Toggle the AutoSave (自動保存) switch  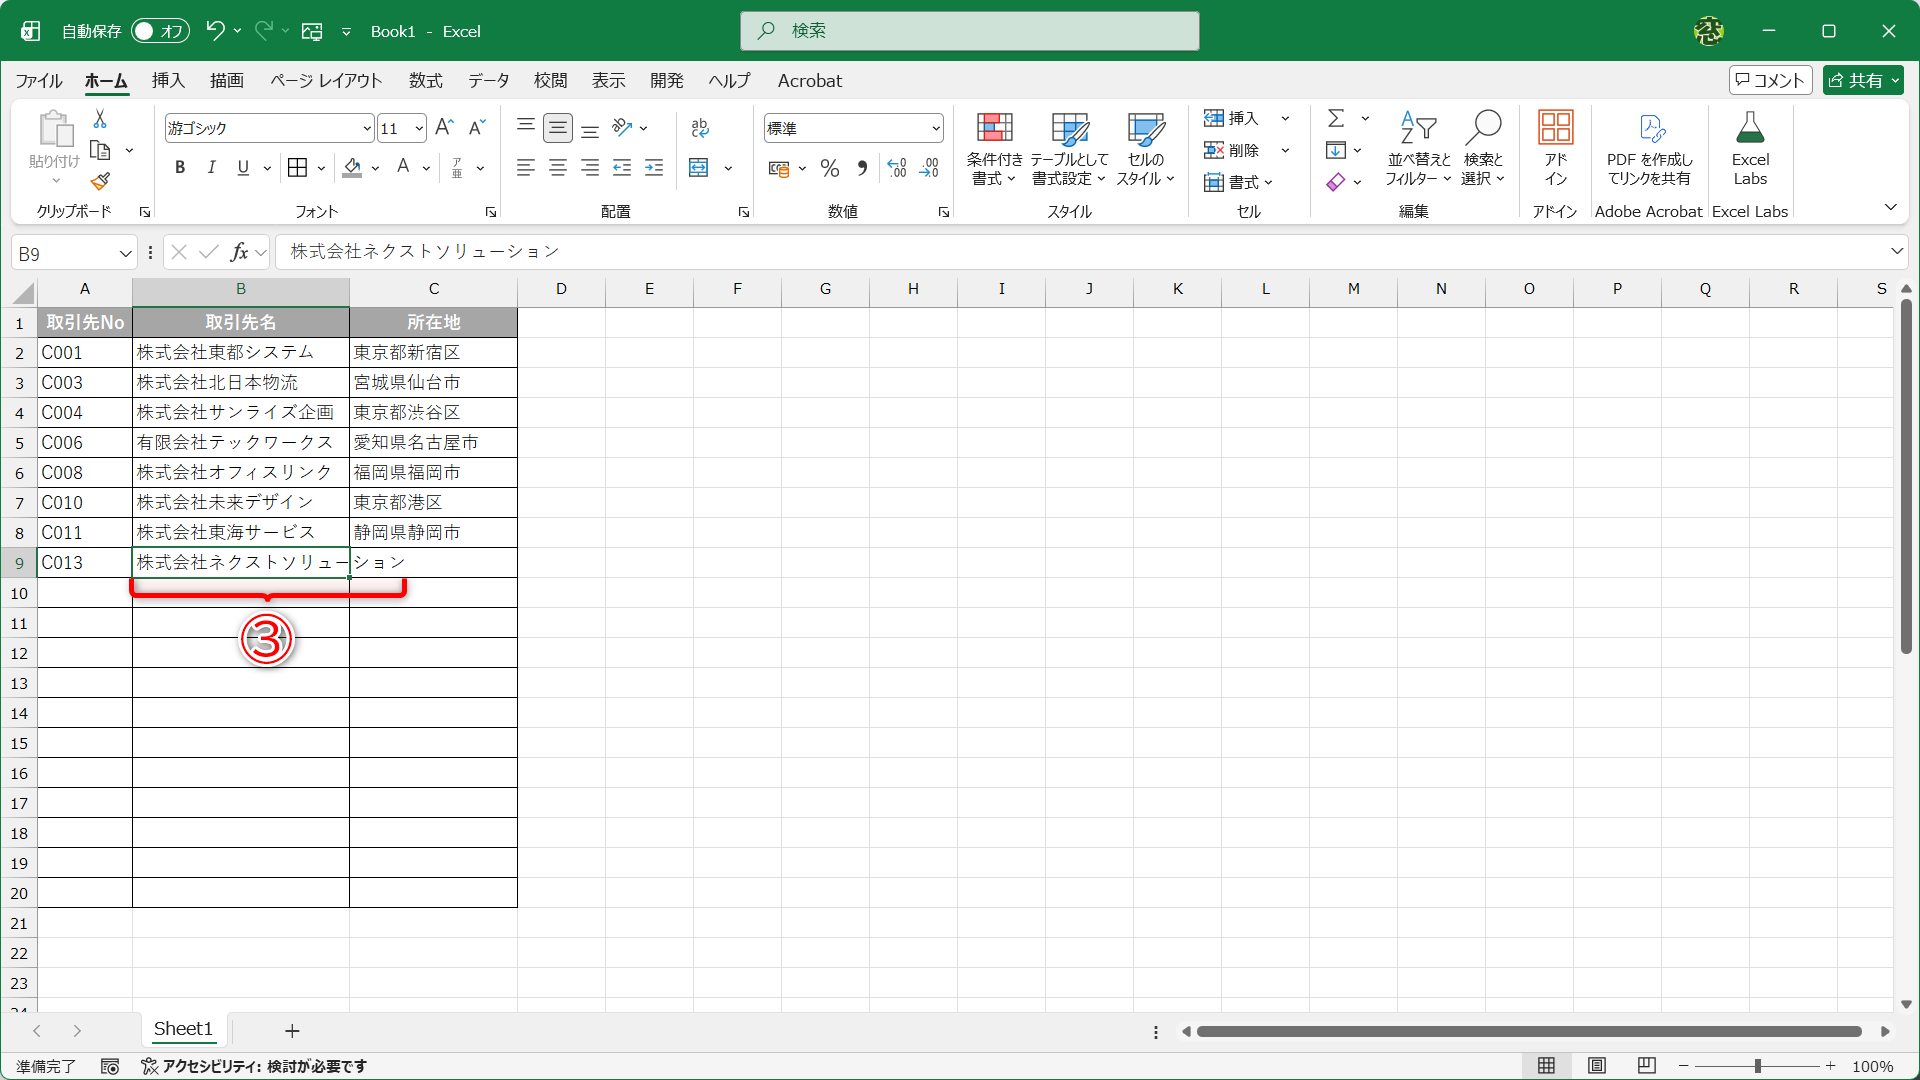coord(160,31)
